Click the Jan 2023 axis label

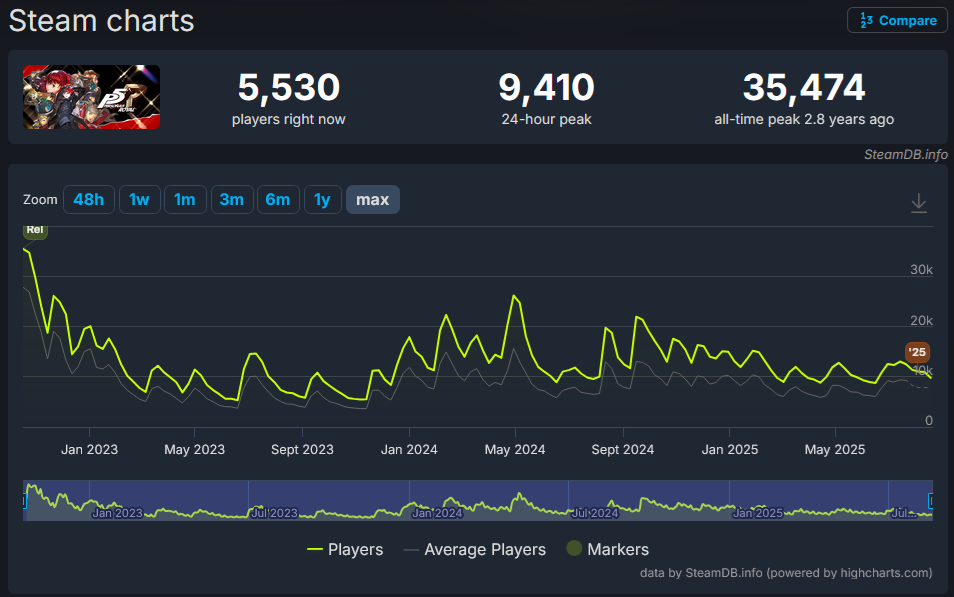click(89, 450)
